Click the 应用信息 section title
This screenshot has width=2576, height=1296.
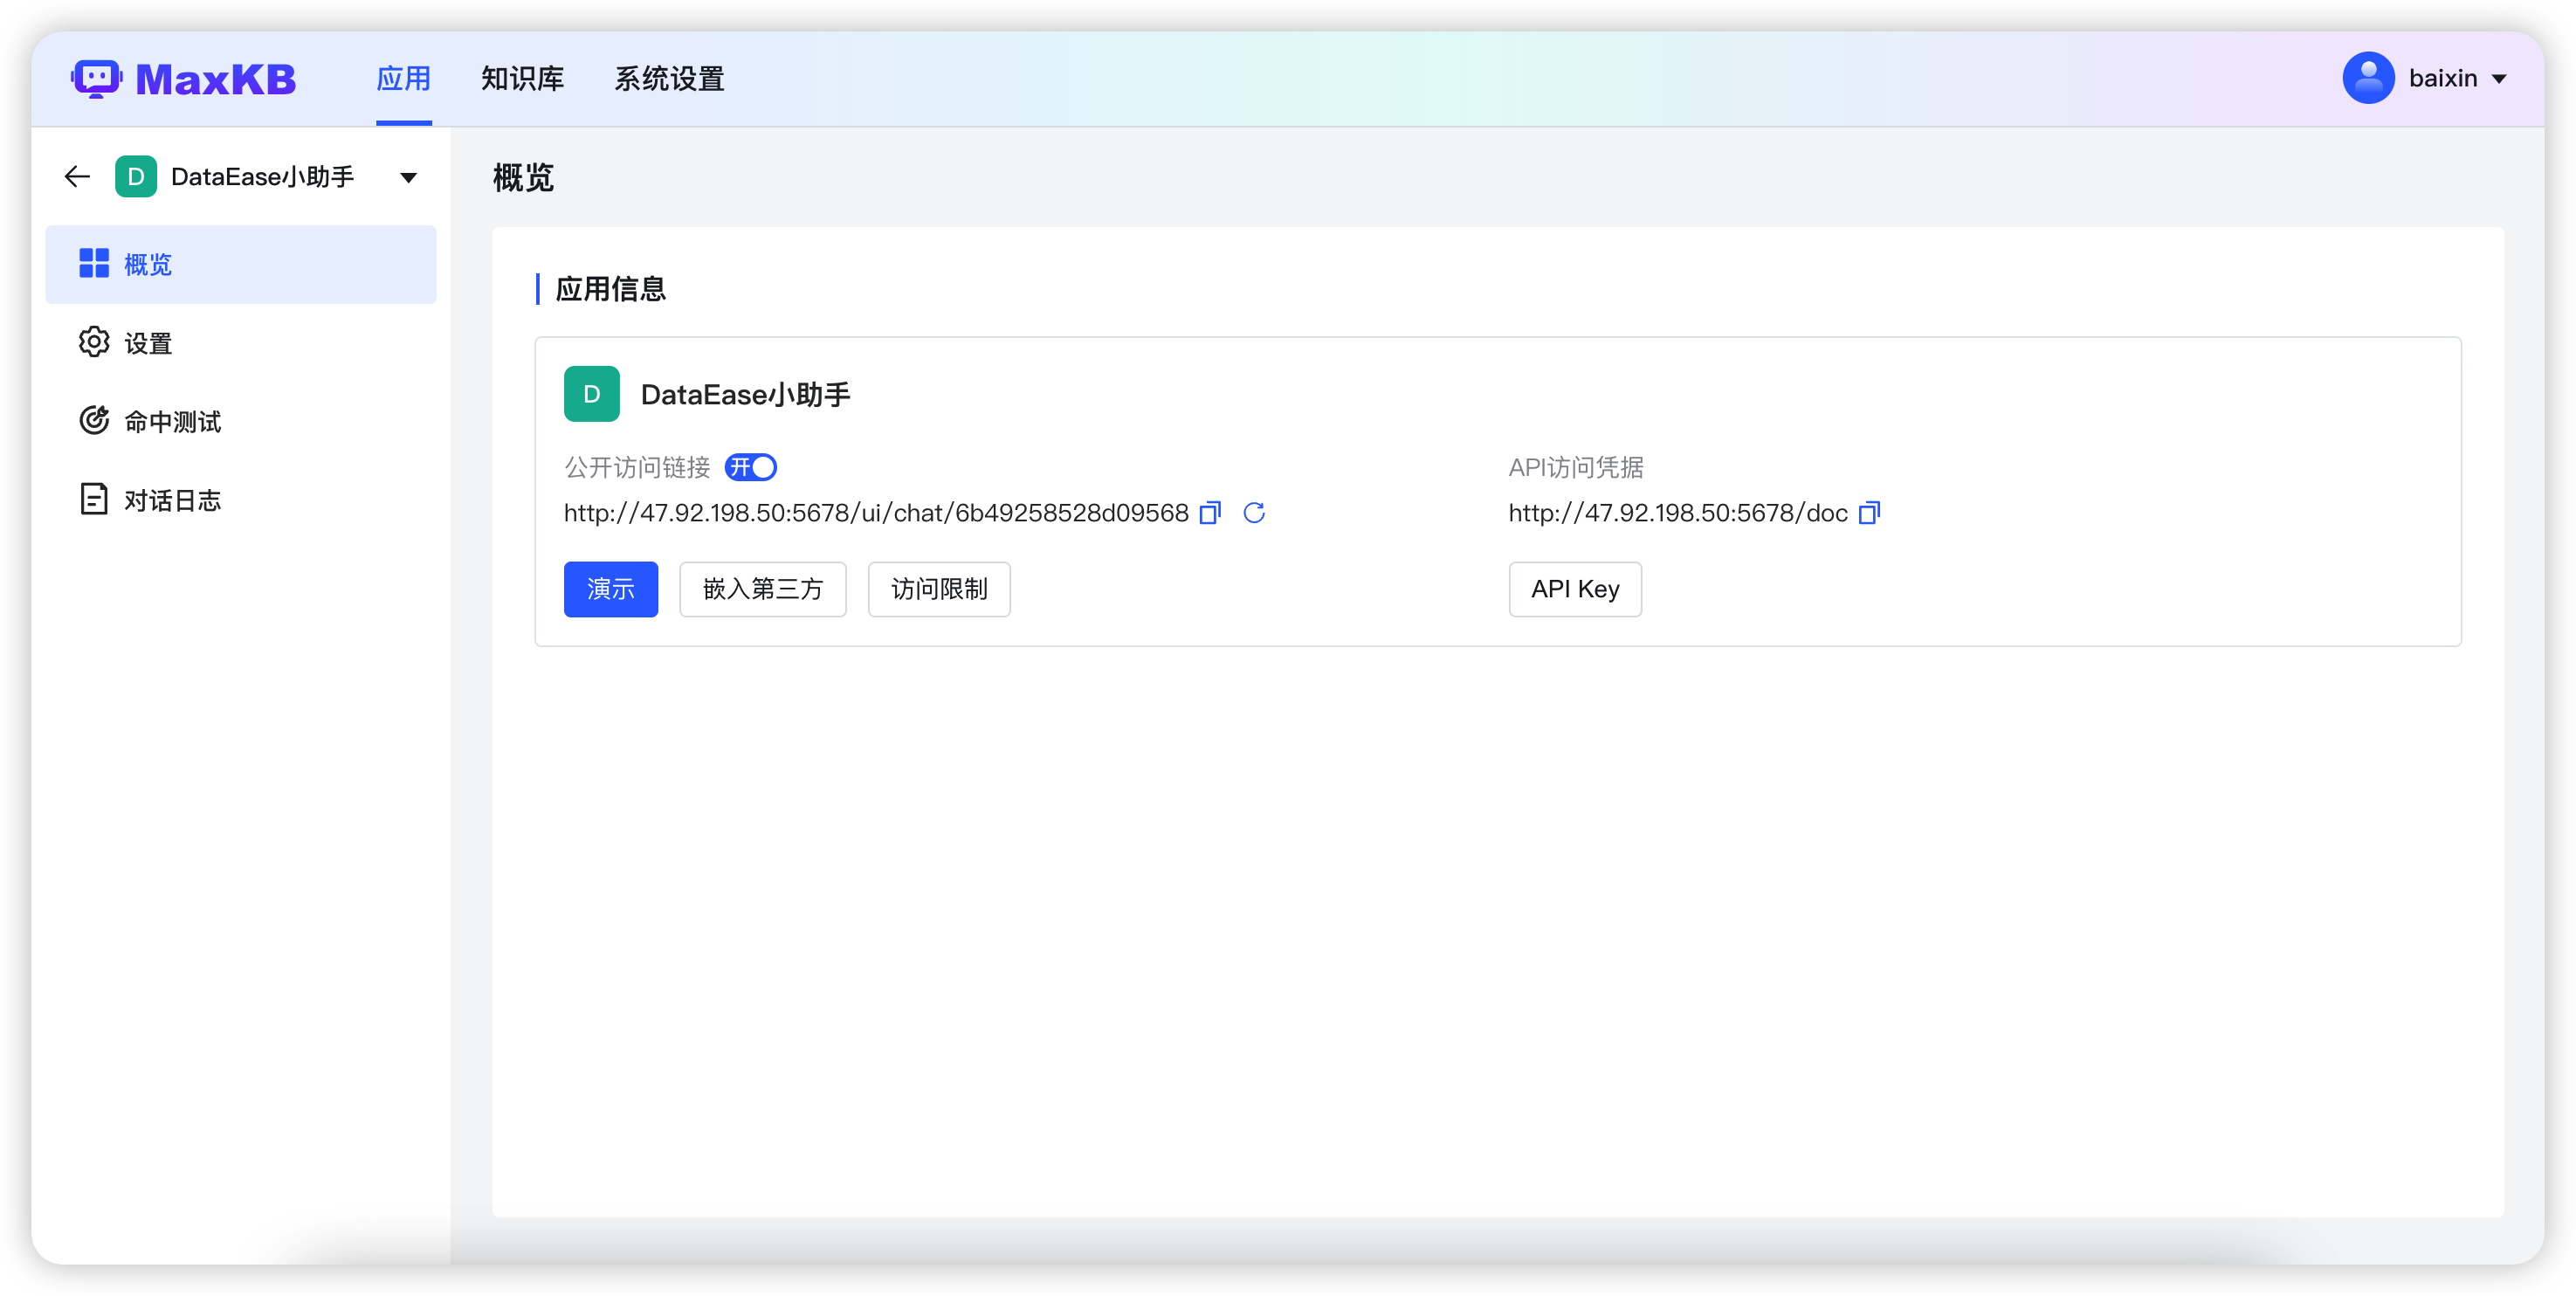[x=611, y=289]
